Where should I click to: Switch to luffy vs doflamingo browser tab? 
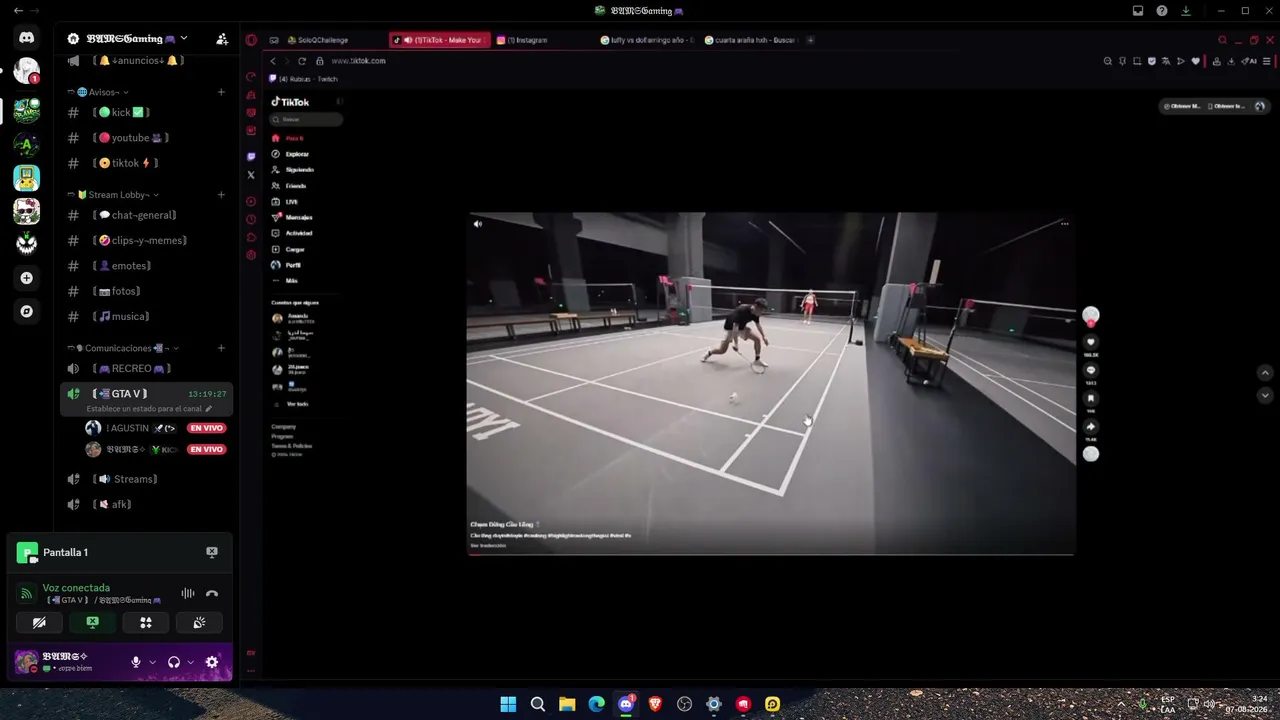[648, 40]
